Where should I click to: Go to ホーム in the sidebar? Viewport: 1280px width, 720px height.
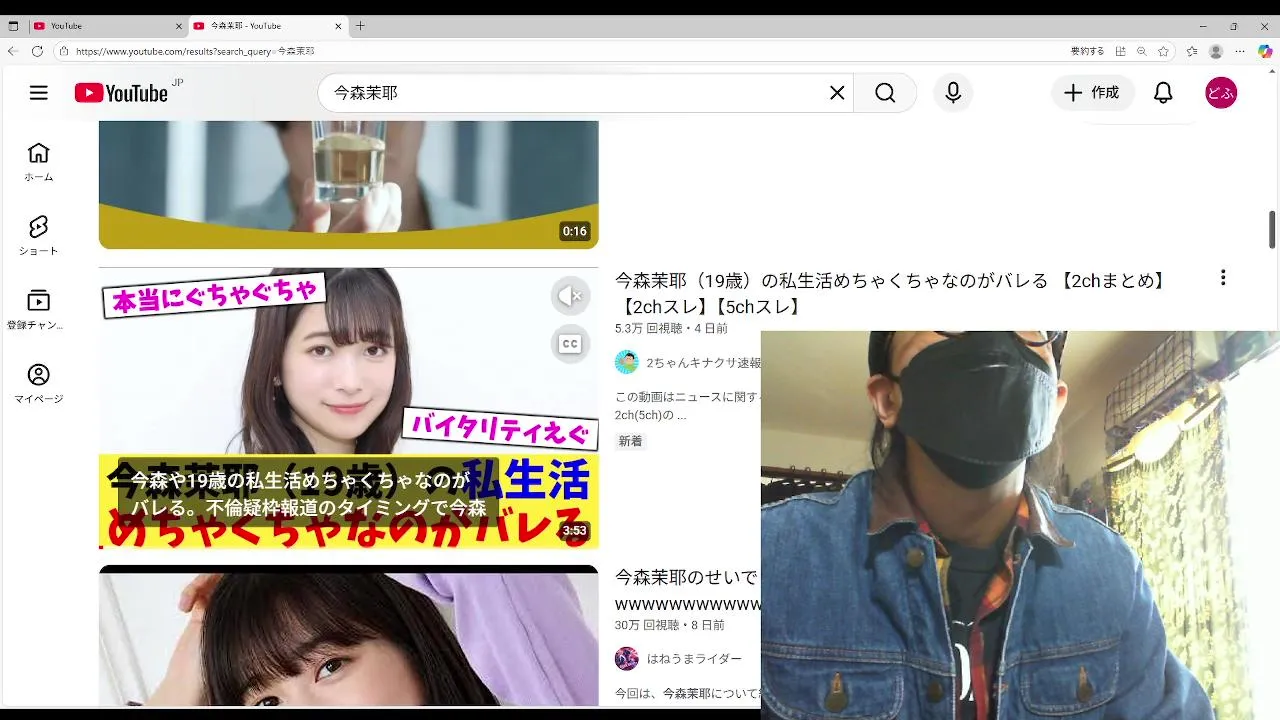coord(39,163)
